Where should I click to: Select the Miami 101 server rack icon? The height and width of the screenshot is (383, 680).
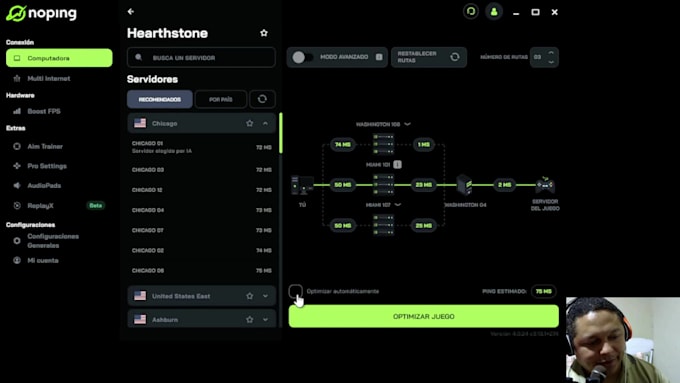coord(383,185)
